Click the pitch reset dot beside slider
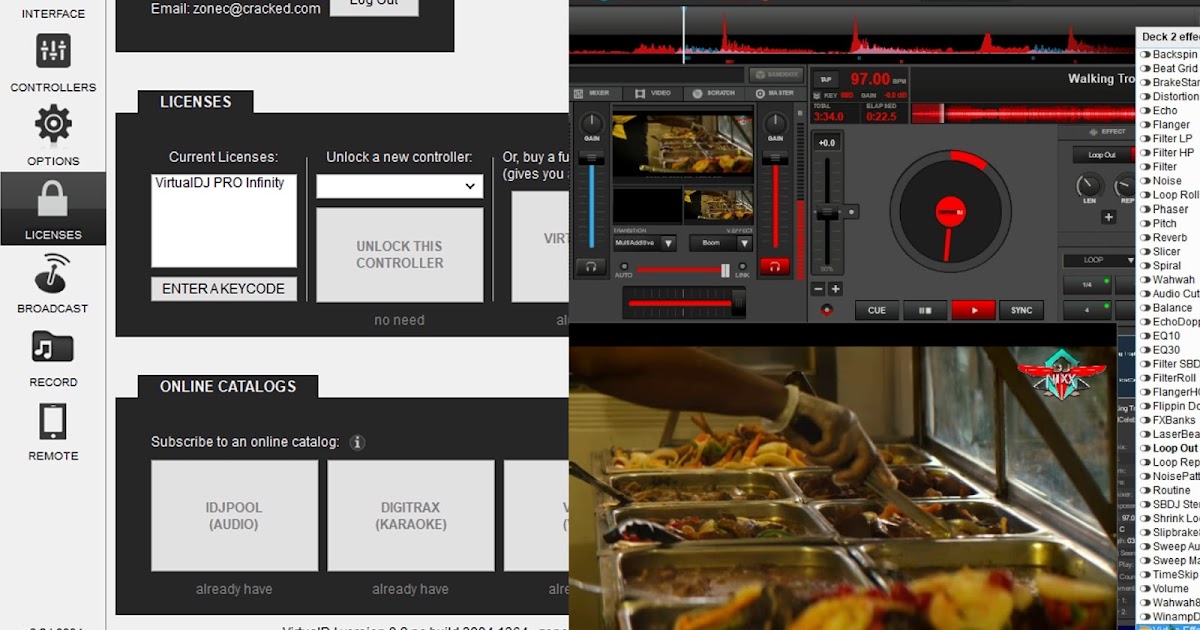This screenshot has height=630, width=1200. point(851,211)
